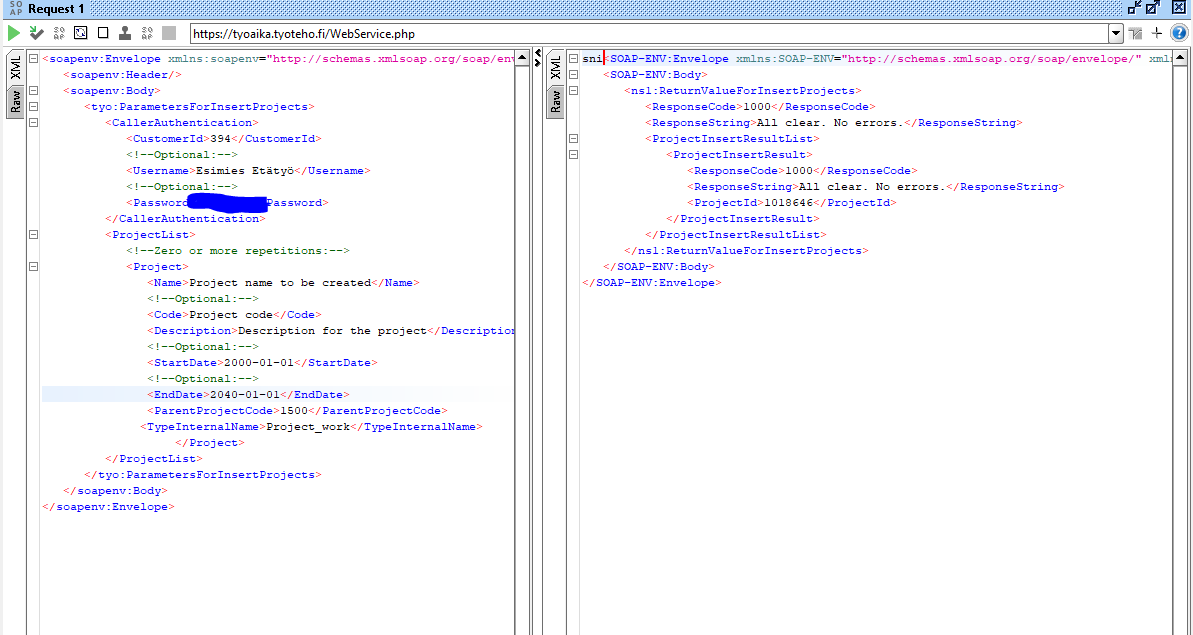
Task: Click response pane scroll up arrow
Action: click(1179, 59)
